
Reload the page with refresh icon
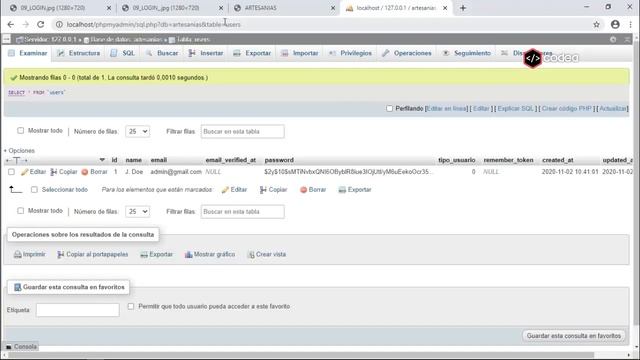[x=40, y=24]
